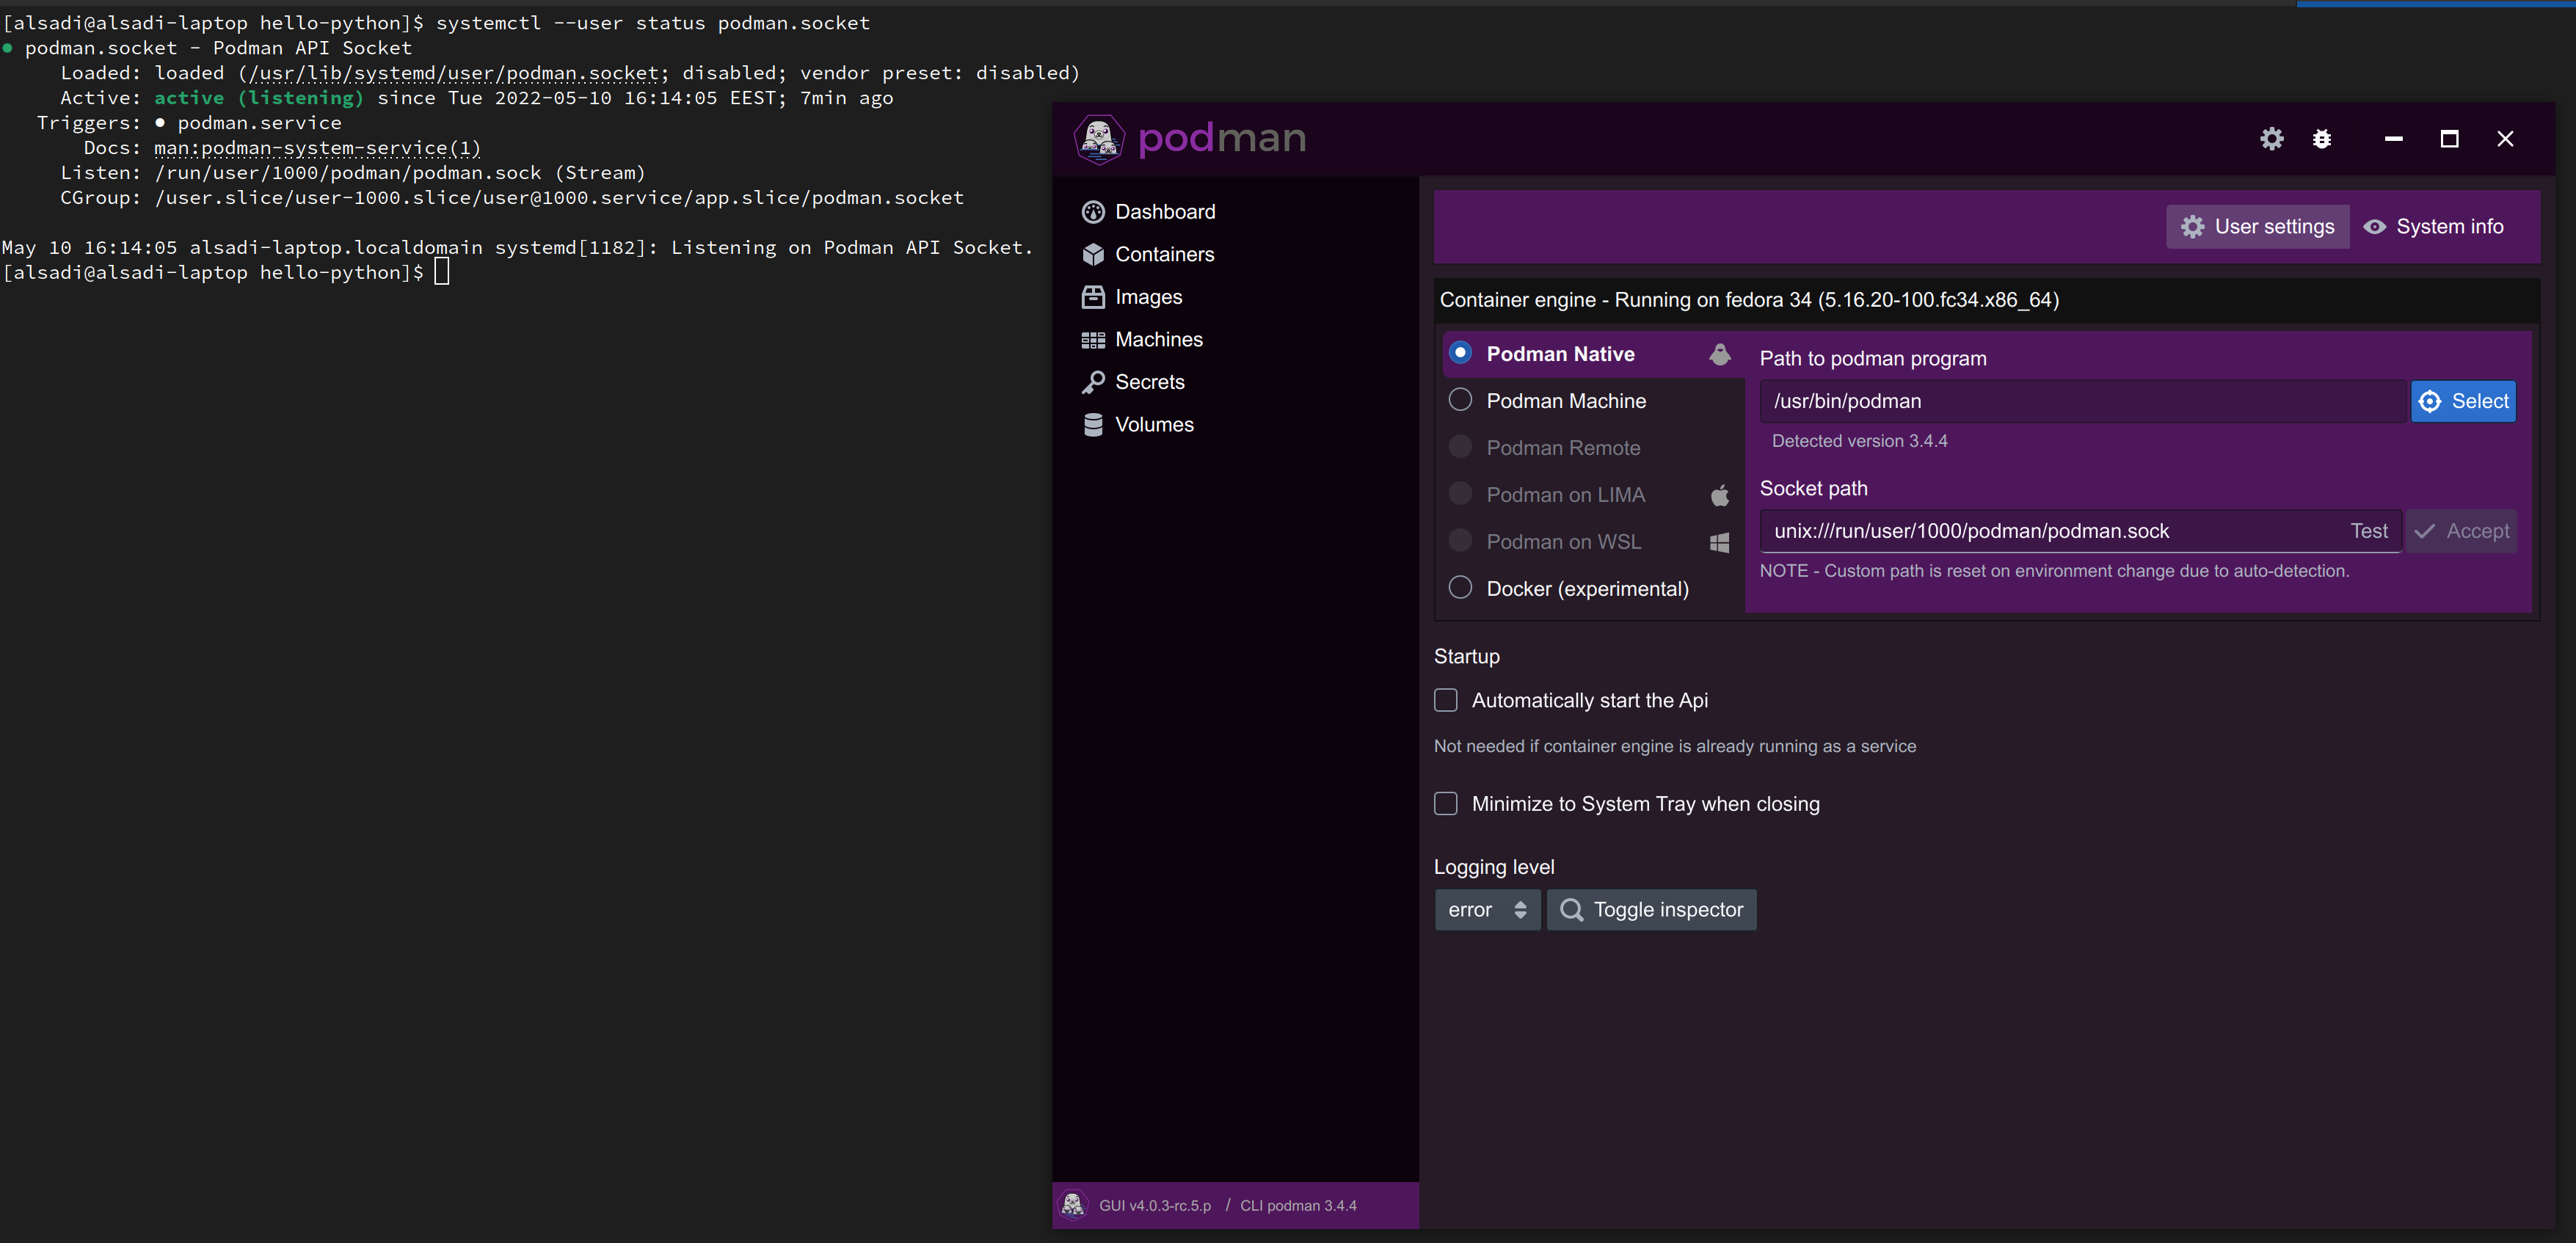
Task: Click Select to change podman program path
Action: (2463, 401)
